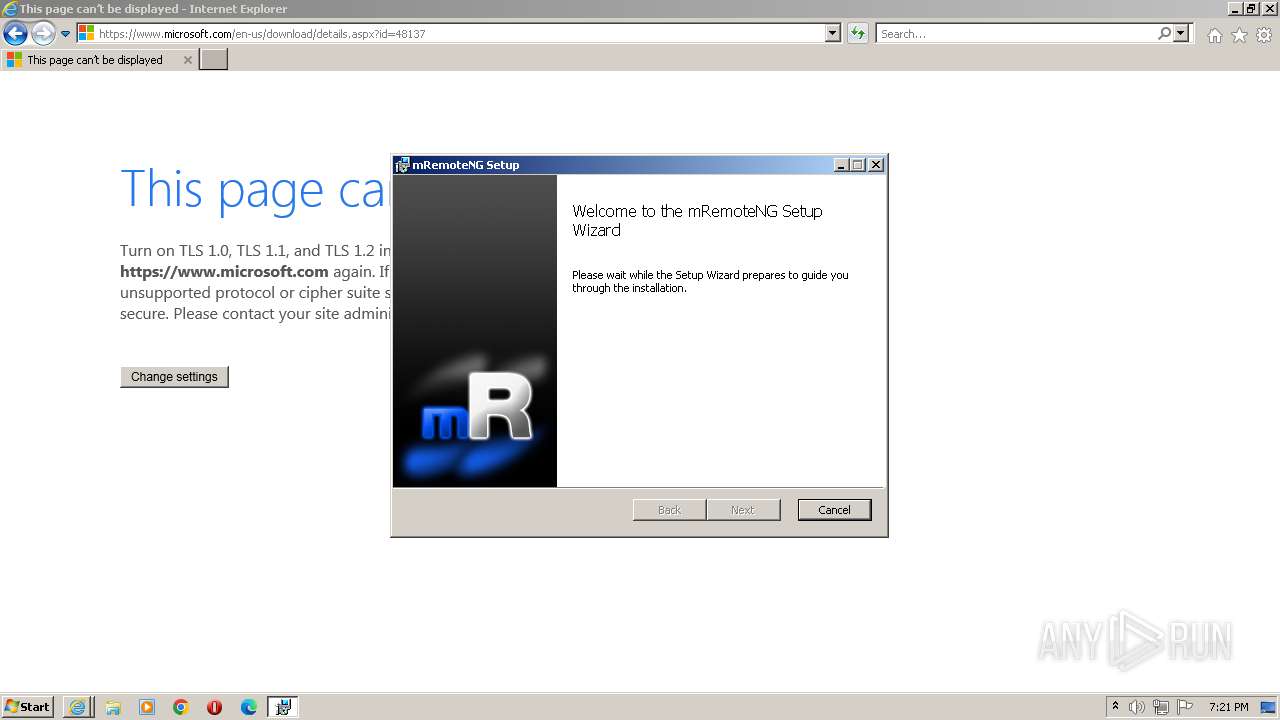Click the microsoft.com URL in address bar
This screenshot has height=720, width=1280.
tap(262, 34)
